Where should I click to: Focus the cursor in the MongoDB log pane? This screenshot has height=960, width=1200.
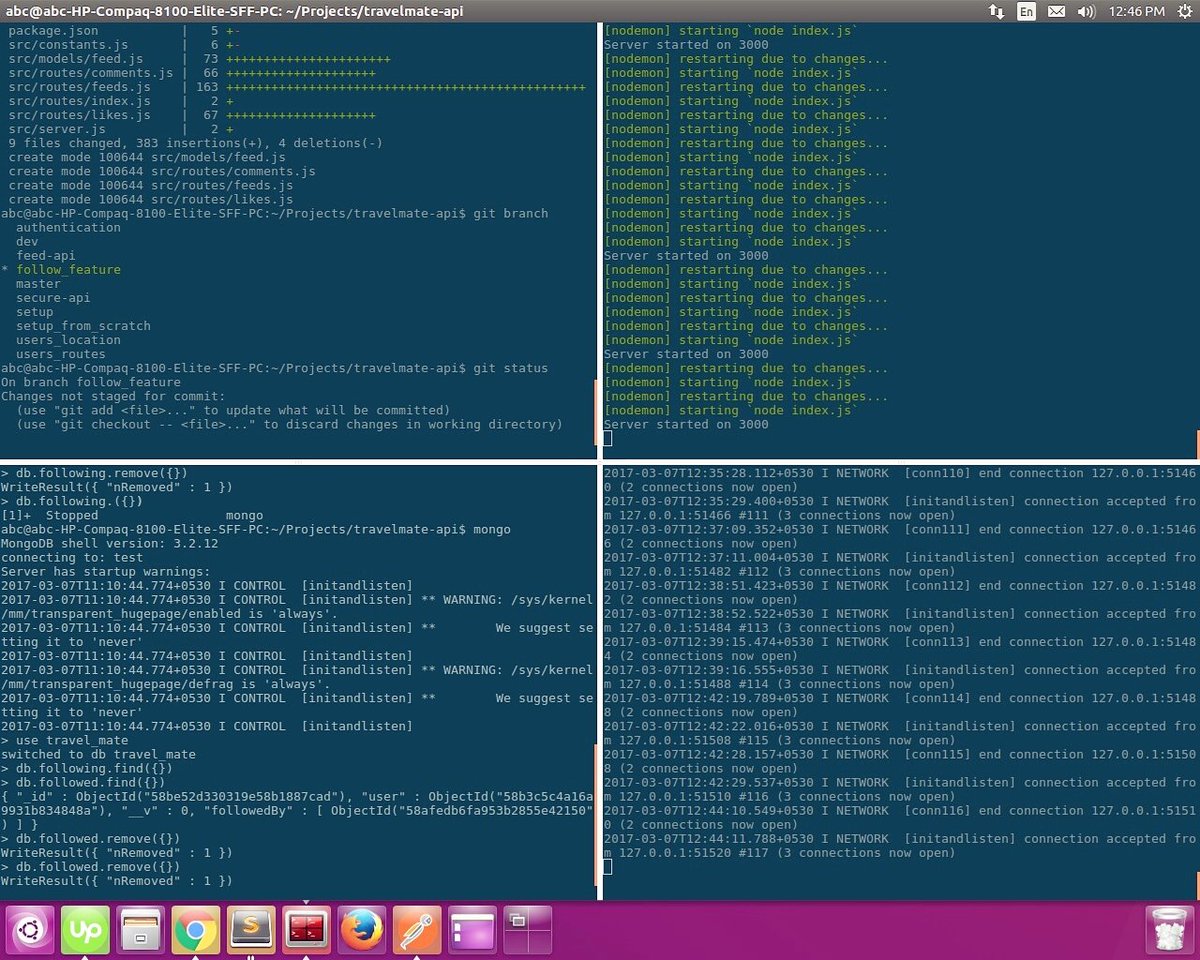tap(608, 867)
